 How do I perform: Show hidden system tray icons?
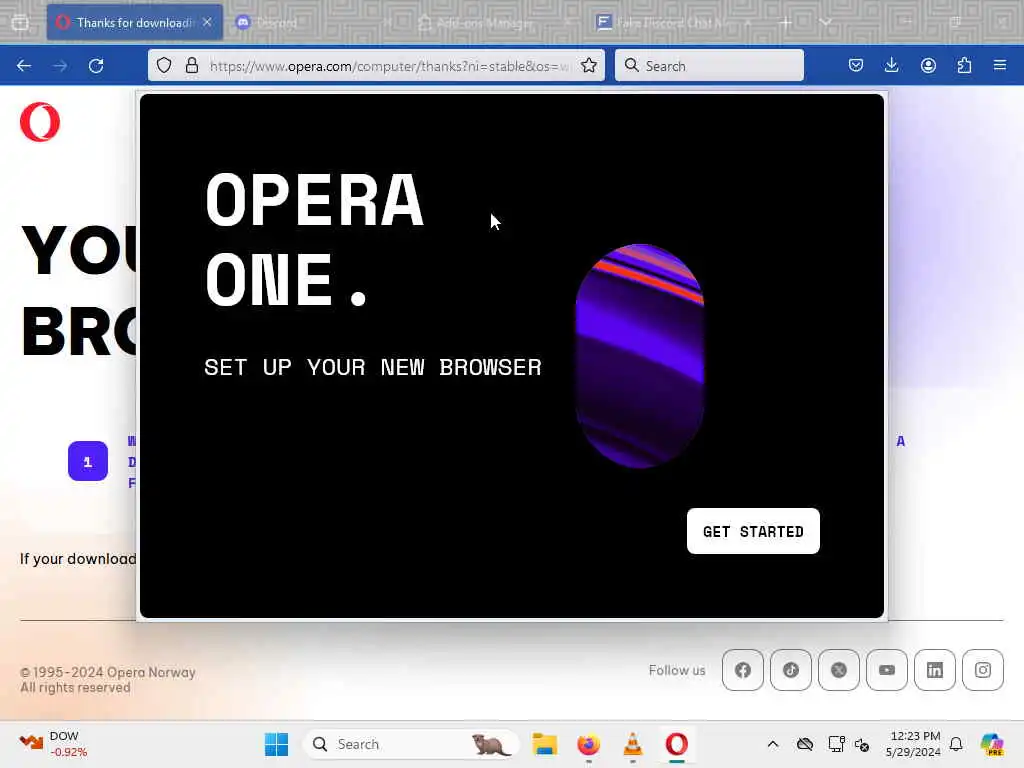click(x=773, y=744)
